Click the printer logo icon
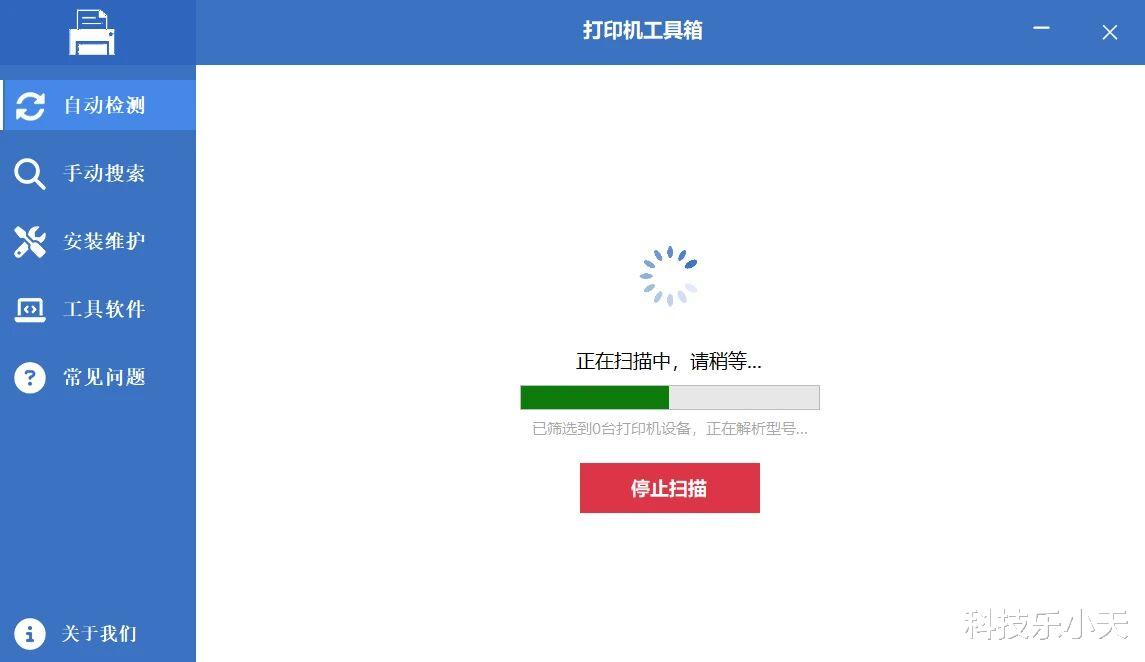Image resolution: width=1145 pixels, height=662 pixels. (92, 33)
